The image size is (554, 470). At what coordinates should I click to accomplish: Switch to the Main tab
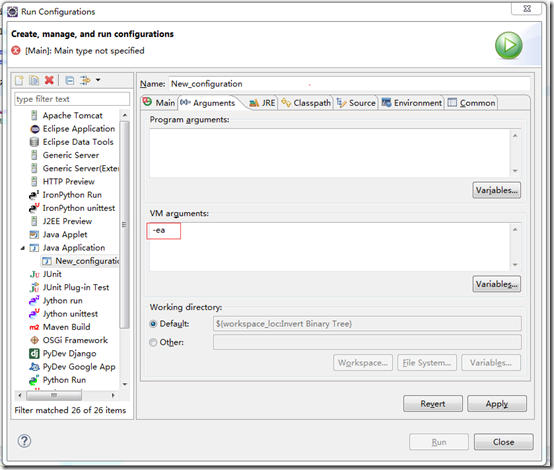(159, 103)
